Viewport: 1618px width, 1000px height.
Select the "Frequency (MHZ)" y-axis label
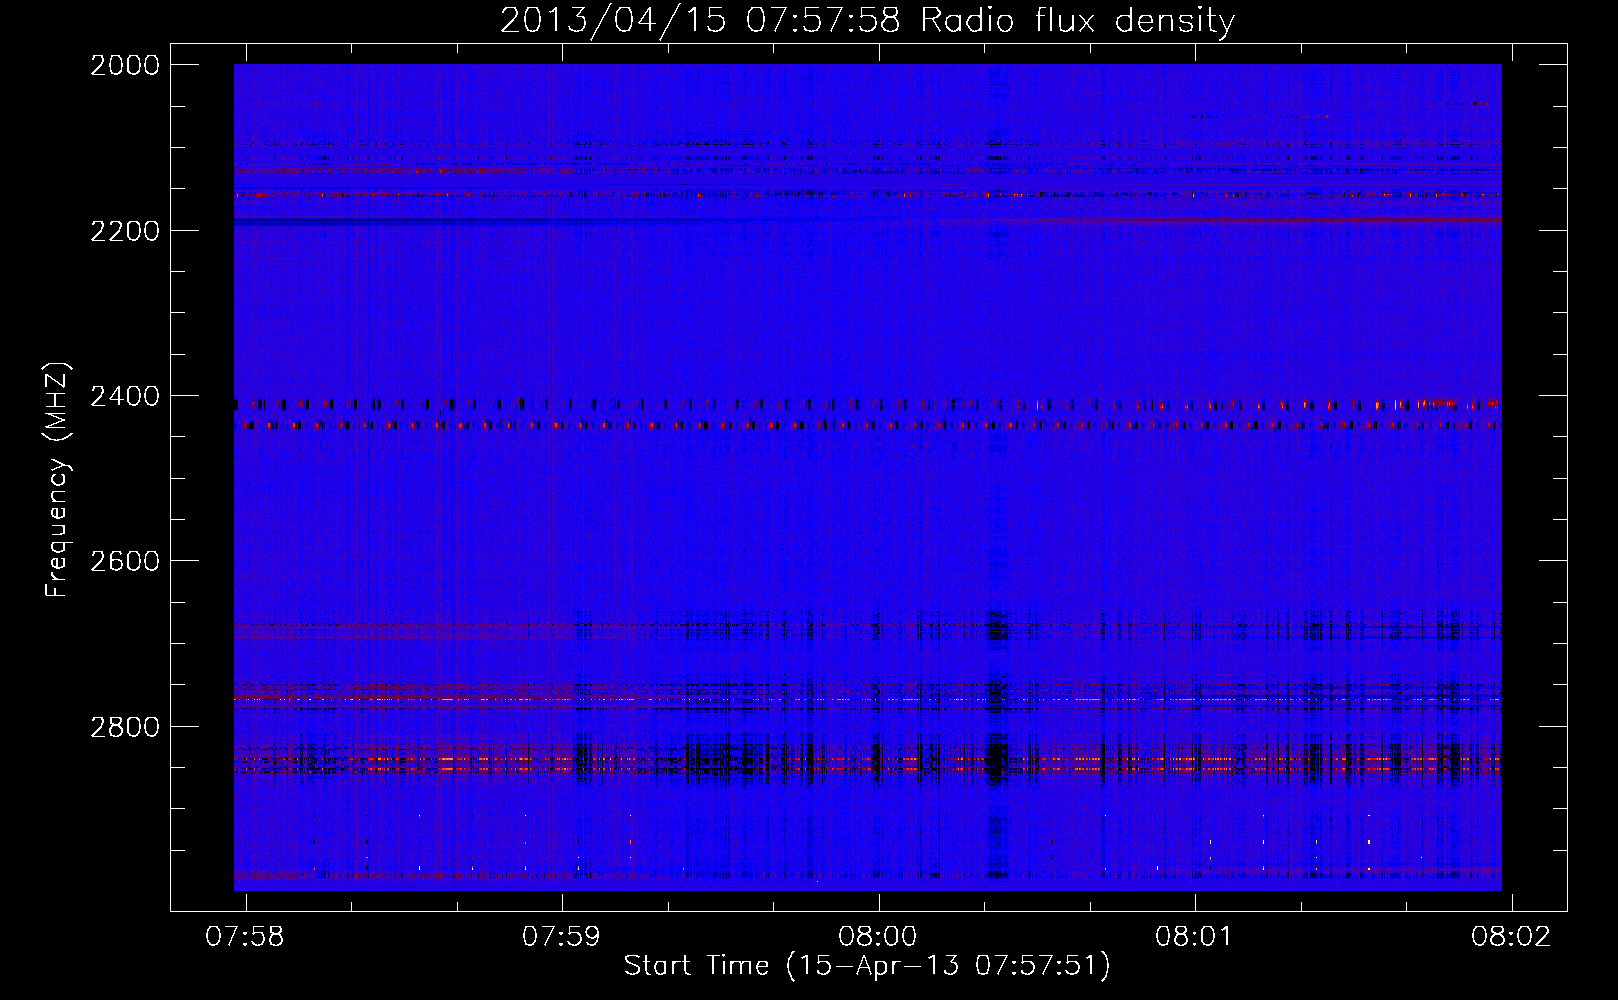point(57,479)
